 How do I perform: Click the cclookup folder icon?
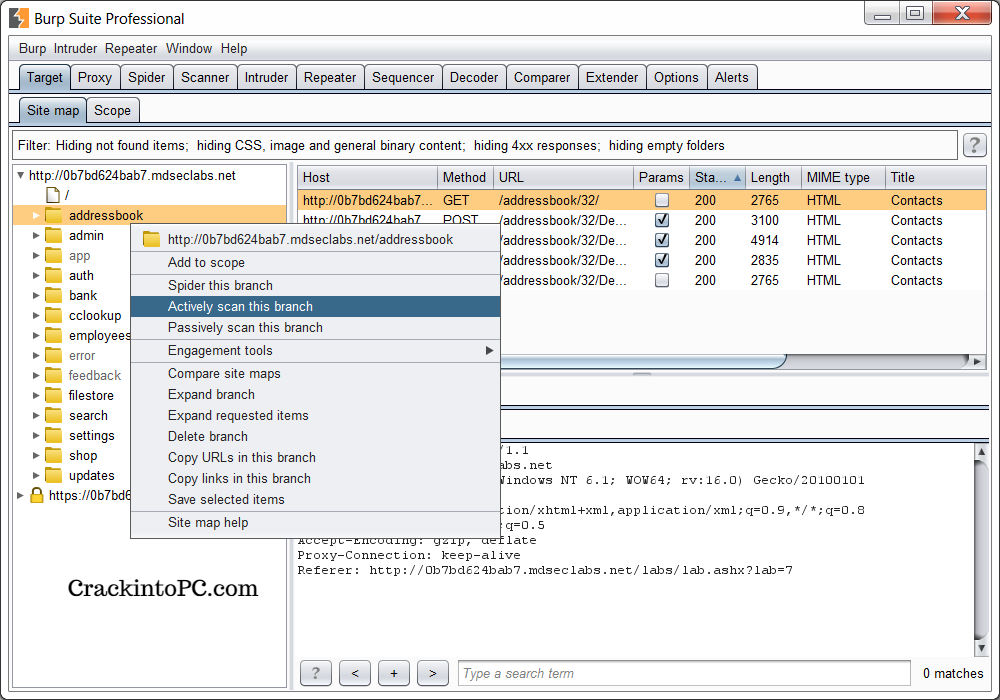[54, 316]
